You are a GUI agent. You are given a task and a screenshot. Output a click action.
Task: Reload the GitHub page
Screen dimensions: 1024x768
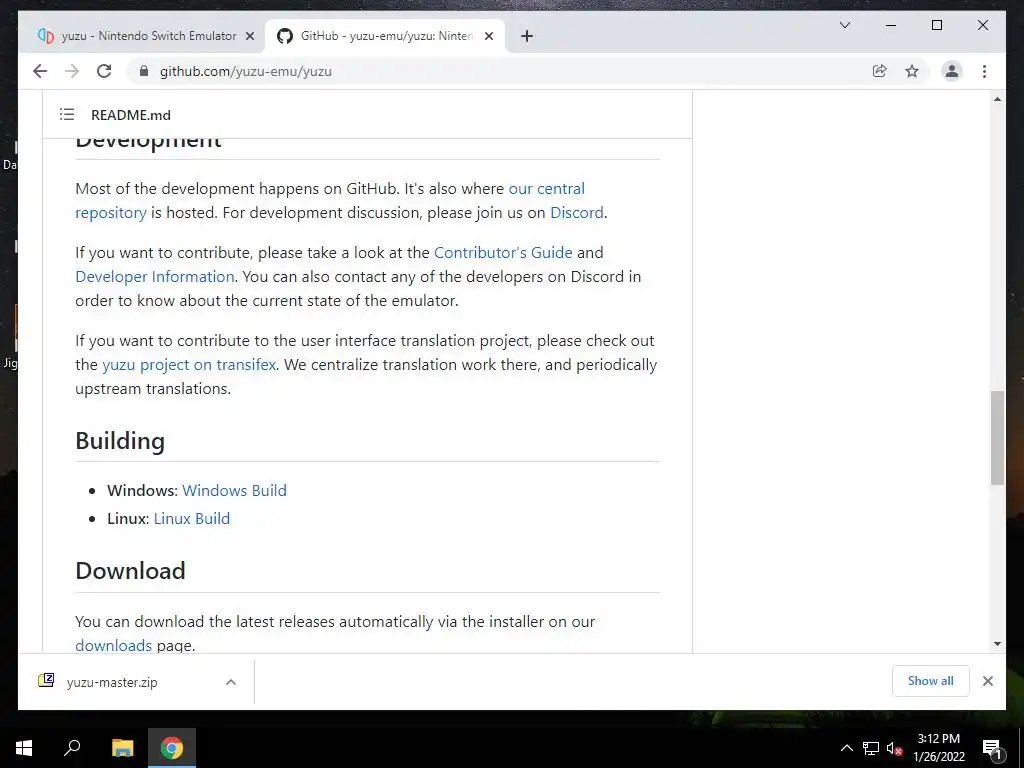pos(104,71)
